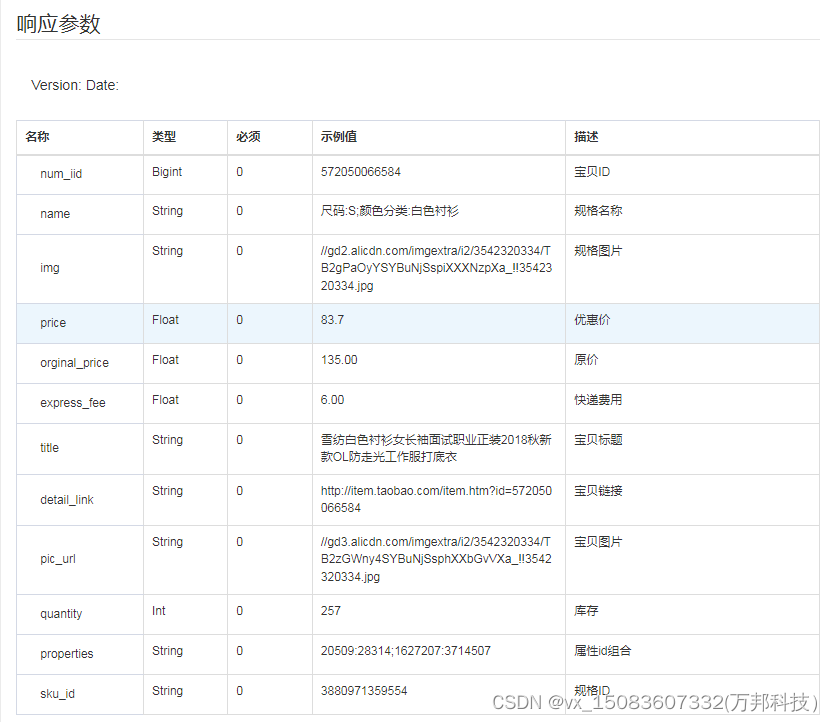
Task: Select the img parameter name
Action: (x=50, y=268)
